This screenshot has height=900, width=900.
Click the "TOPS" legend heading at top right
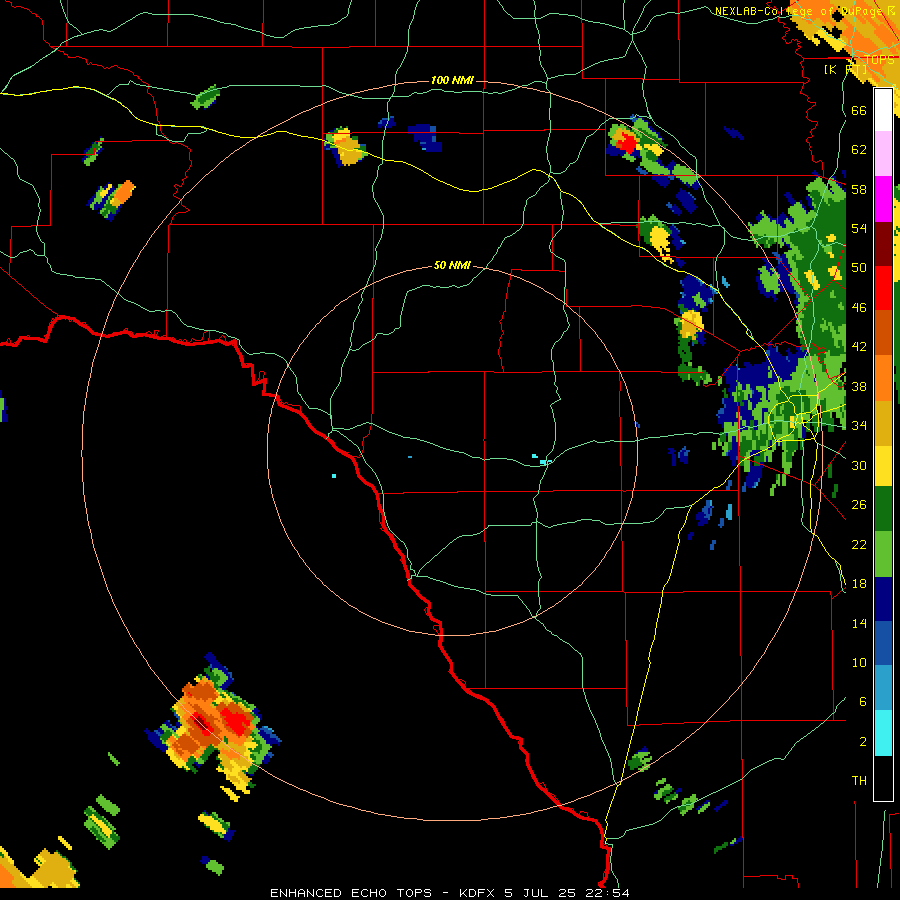(x=879, y=60)
